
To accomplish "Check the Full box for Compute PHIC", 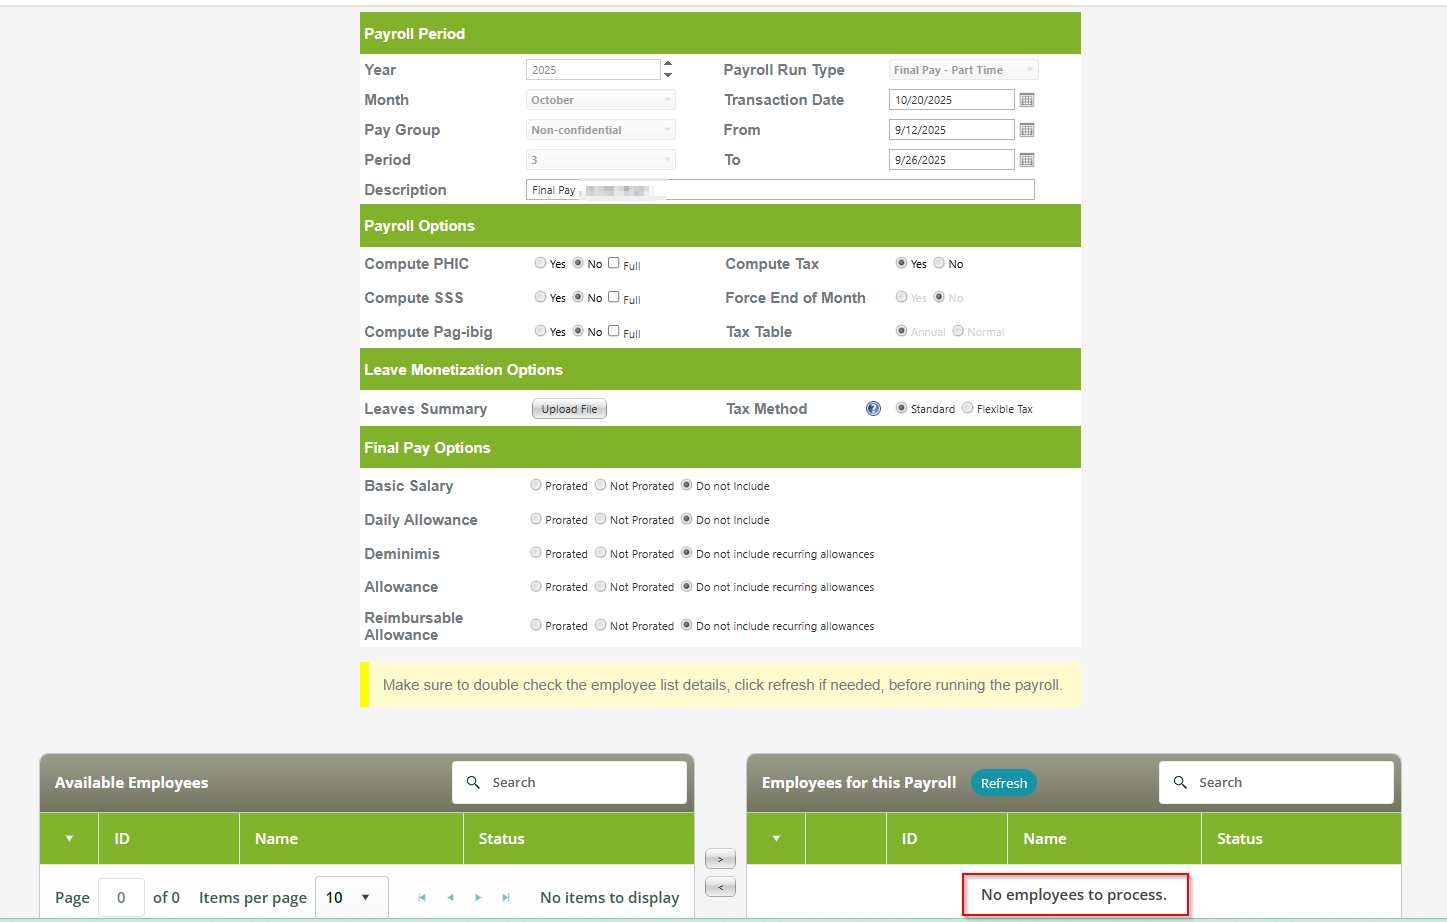I will tap(614, 263).
